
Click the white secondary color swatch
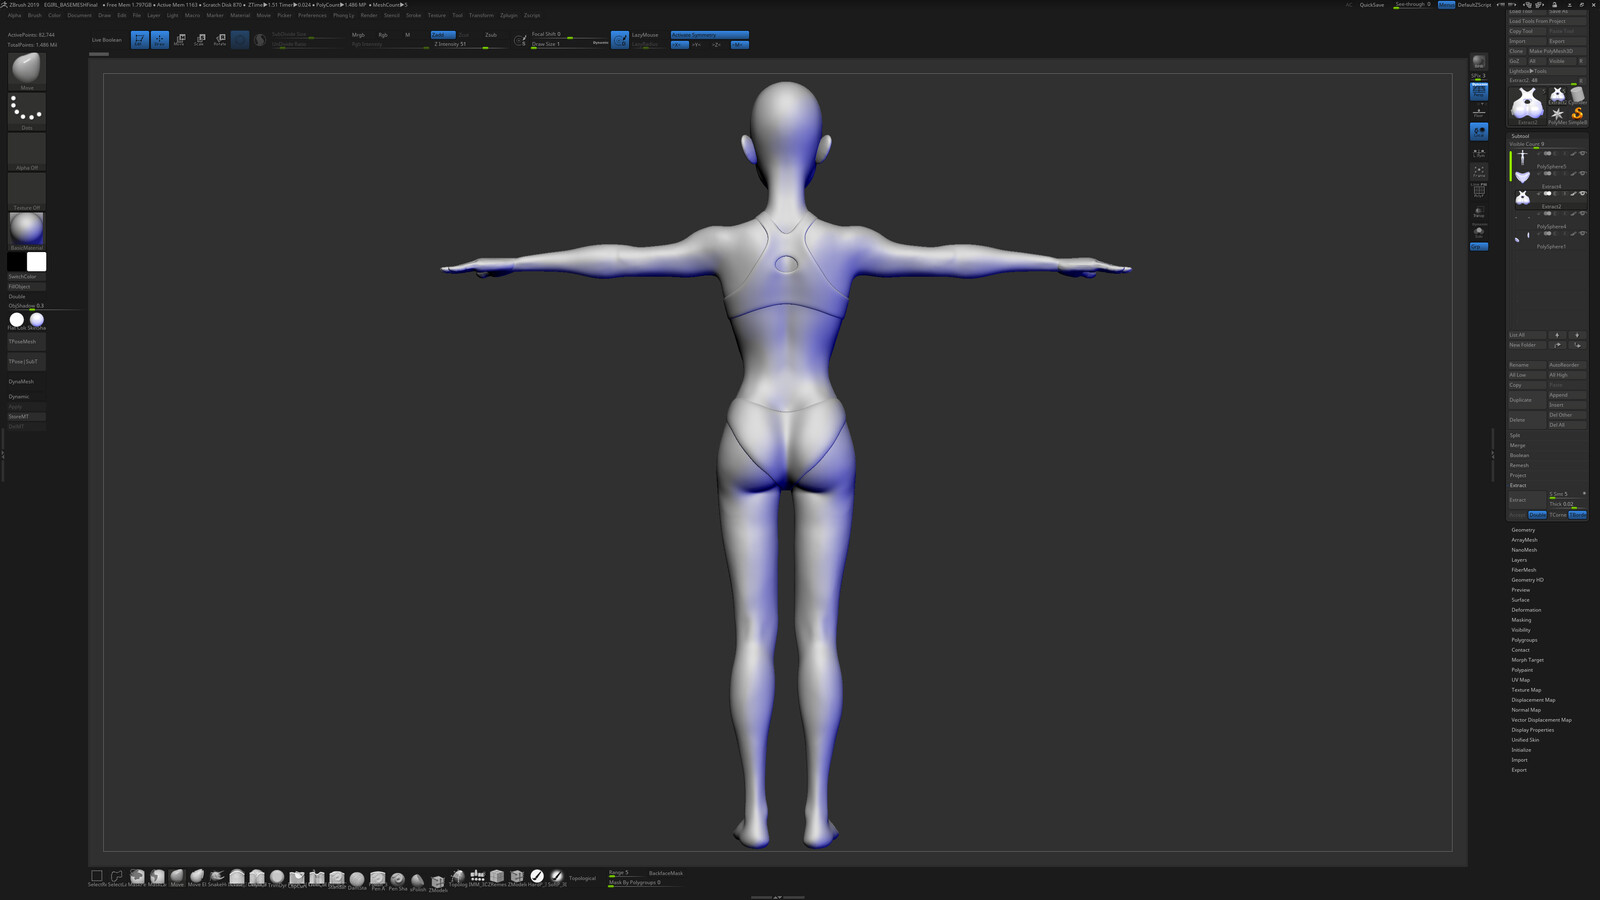(x=36, y=262)
